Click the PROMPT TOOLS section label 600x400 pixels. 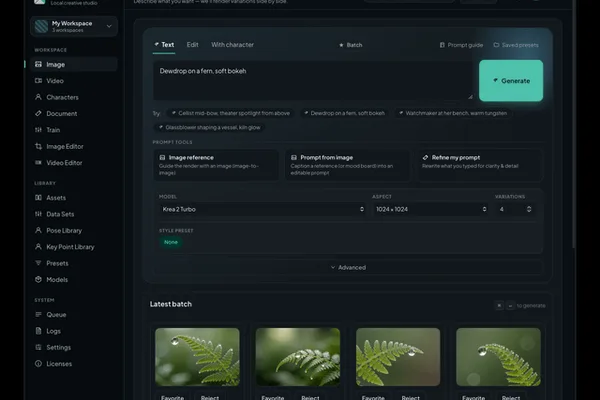[173, 142]
